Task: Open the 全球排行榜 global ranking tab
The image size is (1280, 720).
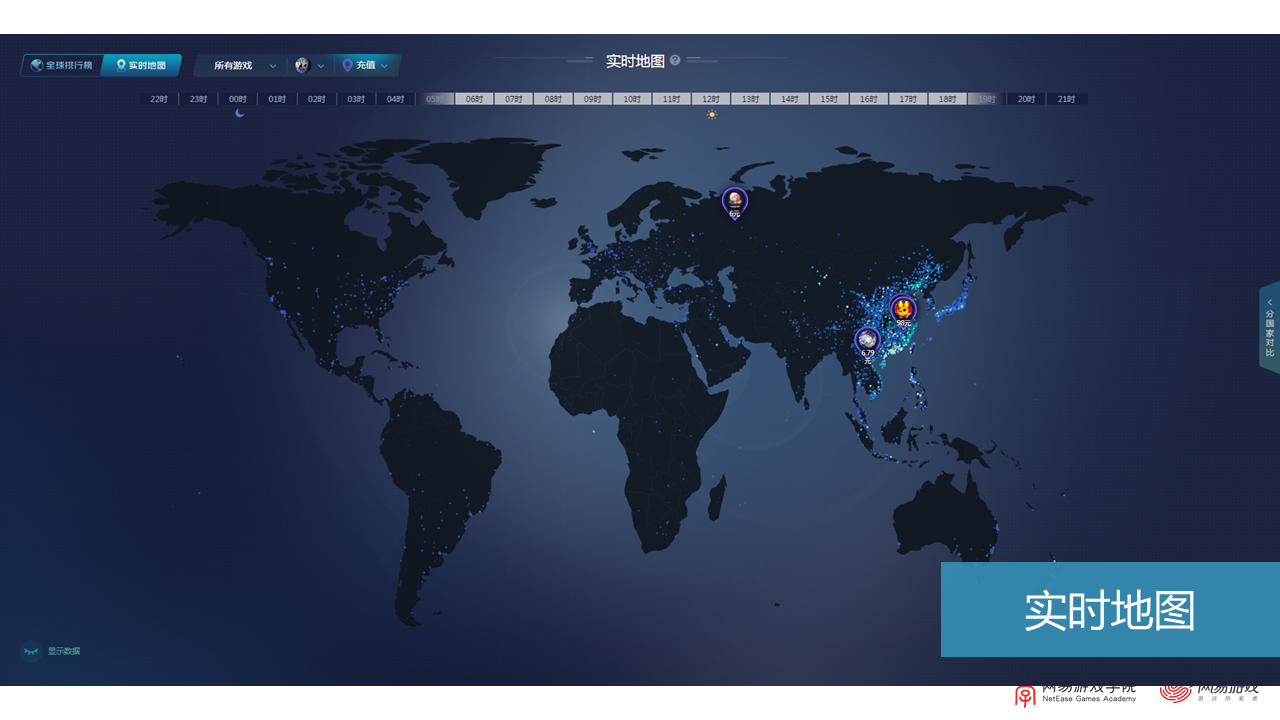Action: pyautogui.click(x=61, y=65)
